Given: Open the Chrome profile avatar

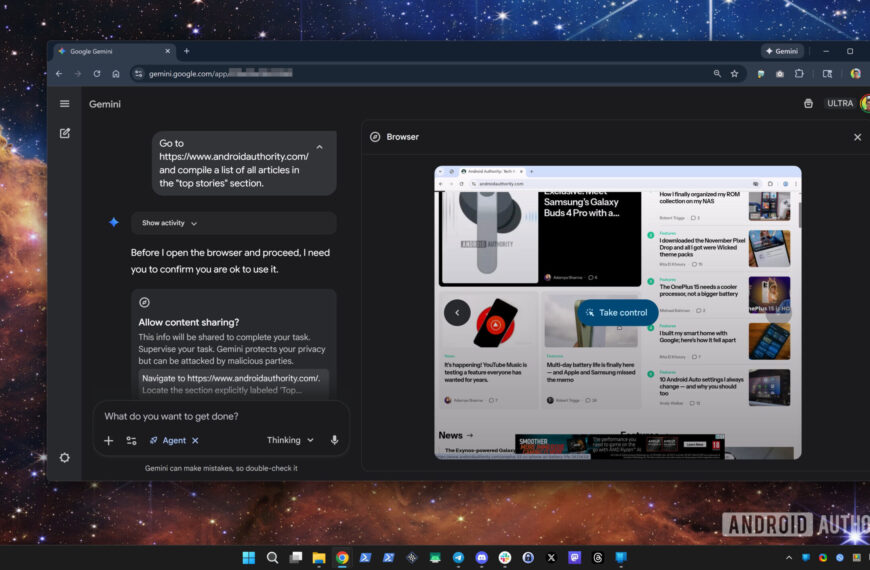Looking at the screenshot, I should (856, 74).
